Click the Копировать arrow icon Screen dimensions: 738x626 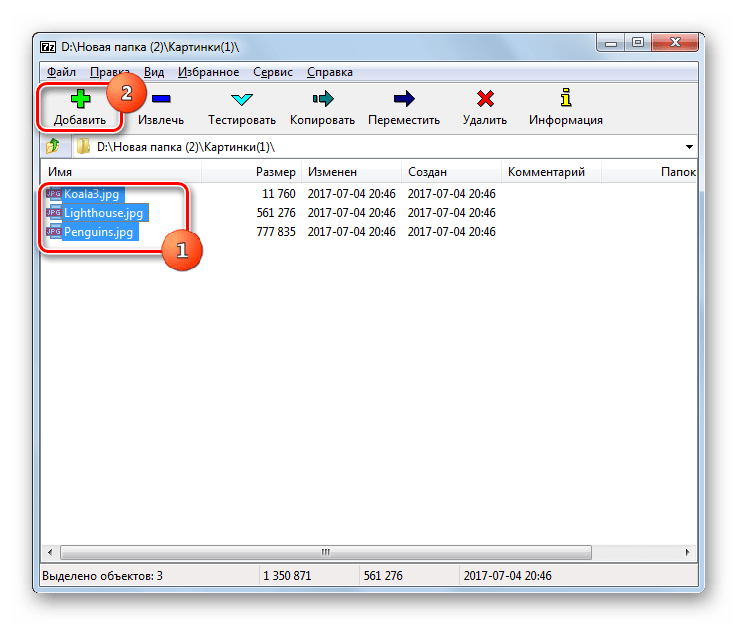323,99
